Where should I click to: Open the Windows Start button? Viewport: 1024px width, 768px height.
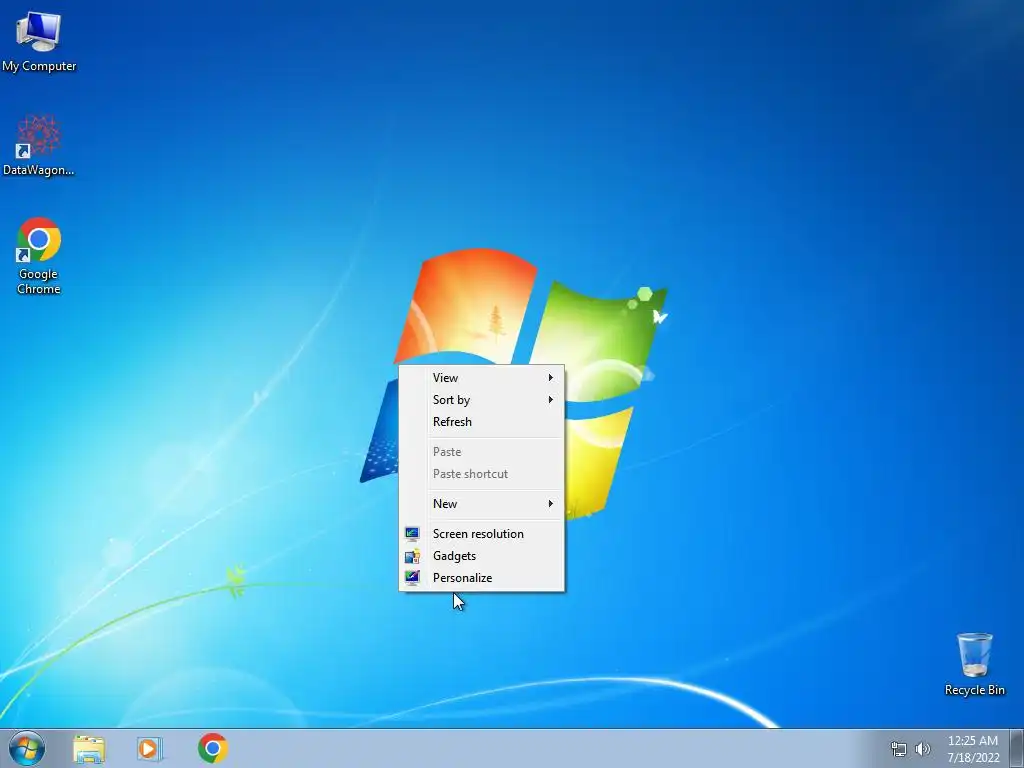pos(27,748)
